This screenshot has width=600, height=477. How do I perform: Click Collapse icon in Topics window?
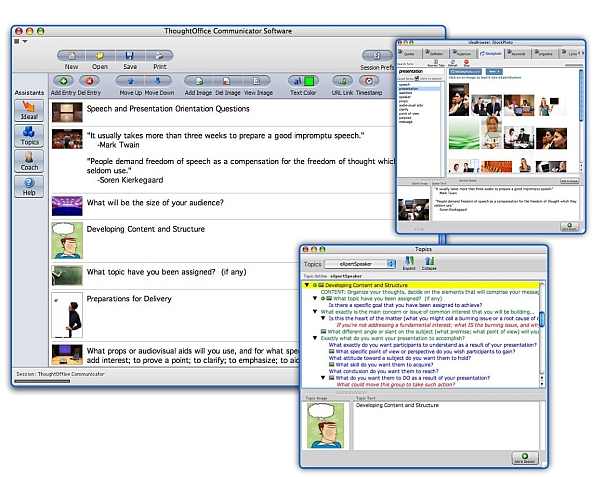[x=429, y=262]
